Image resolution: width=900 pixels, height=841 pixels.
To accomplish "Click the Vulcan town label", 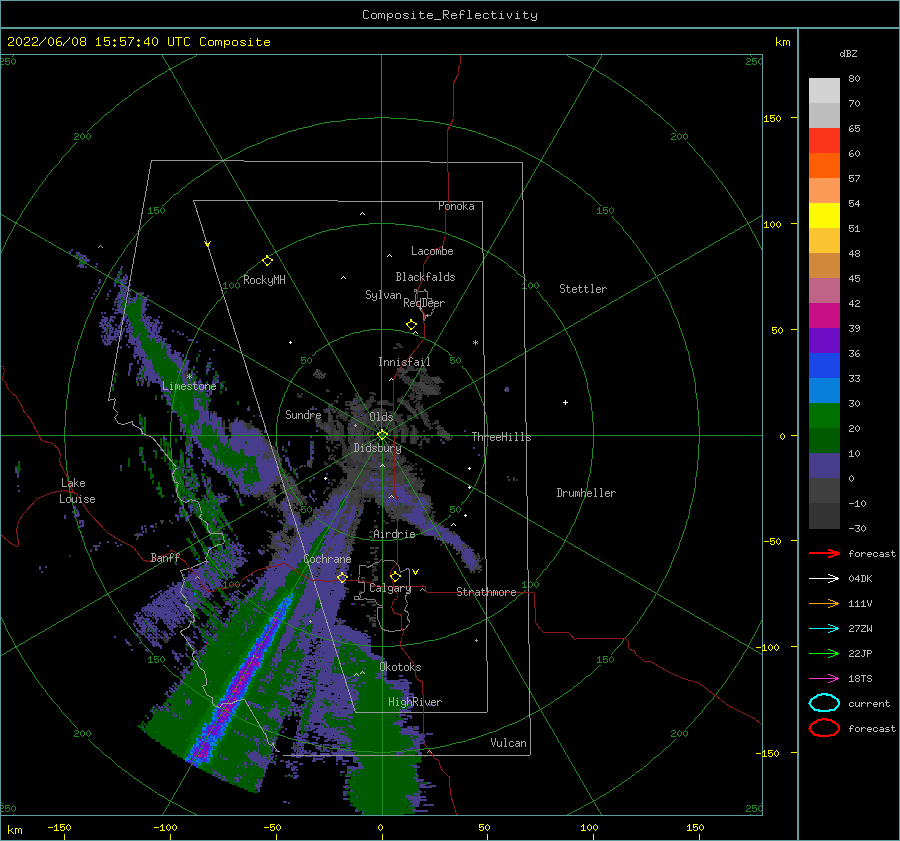I will click(509, 743).
